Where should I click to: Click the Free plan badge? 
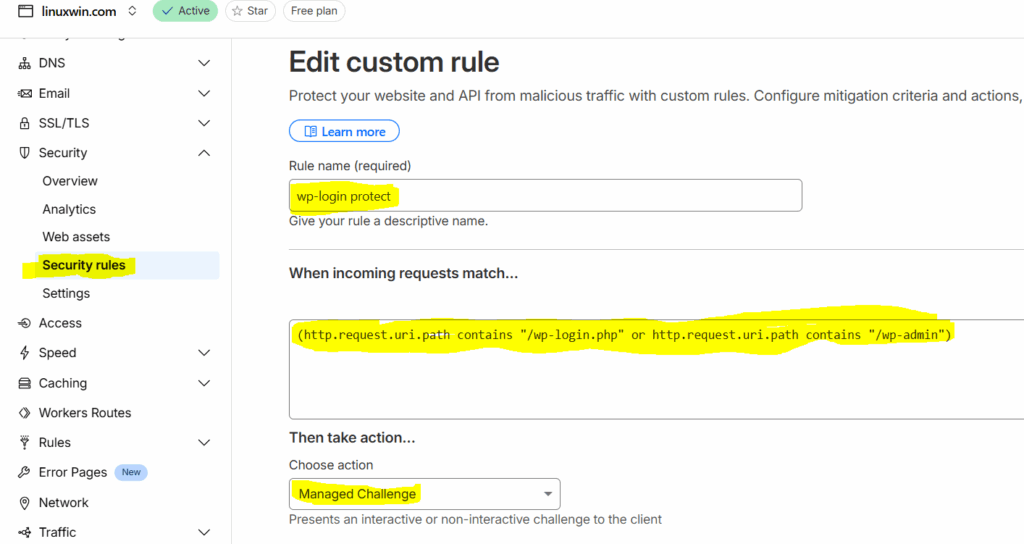coord(314,11)
